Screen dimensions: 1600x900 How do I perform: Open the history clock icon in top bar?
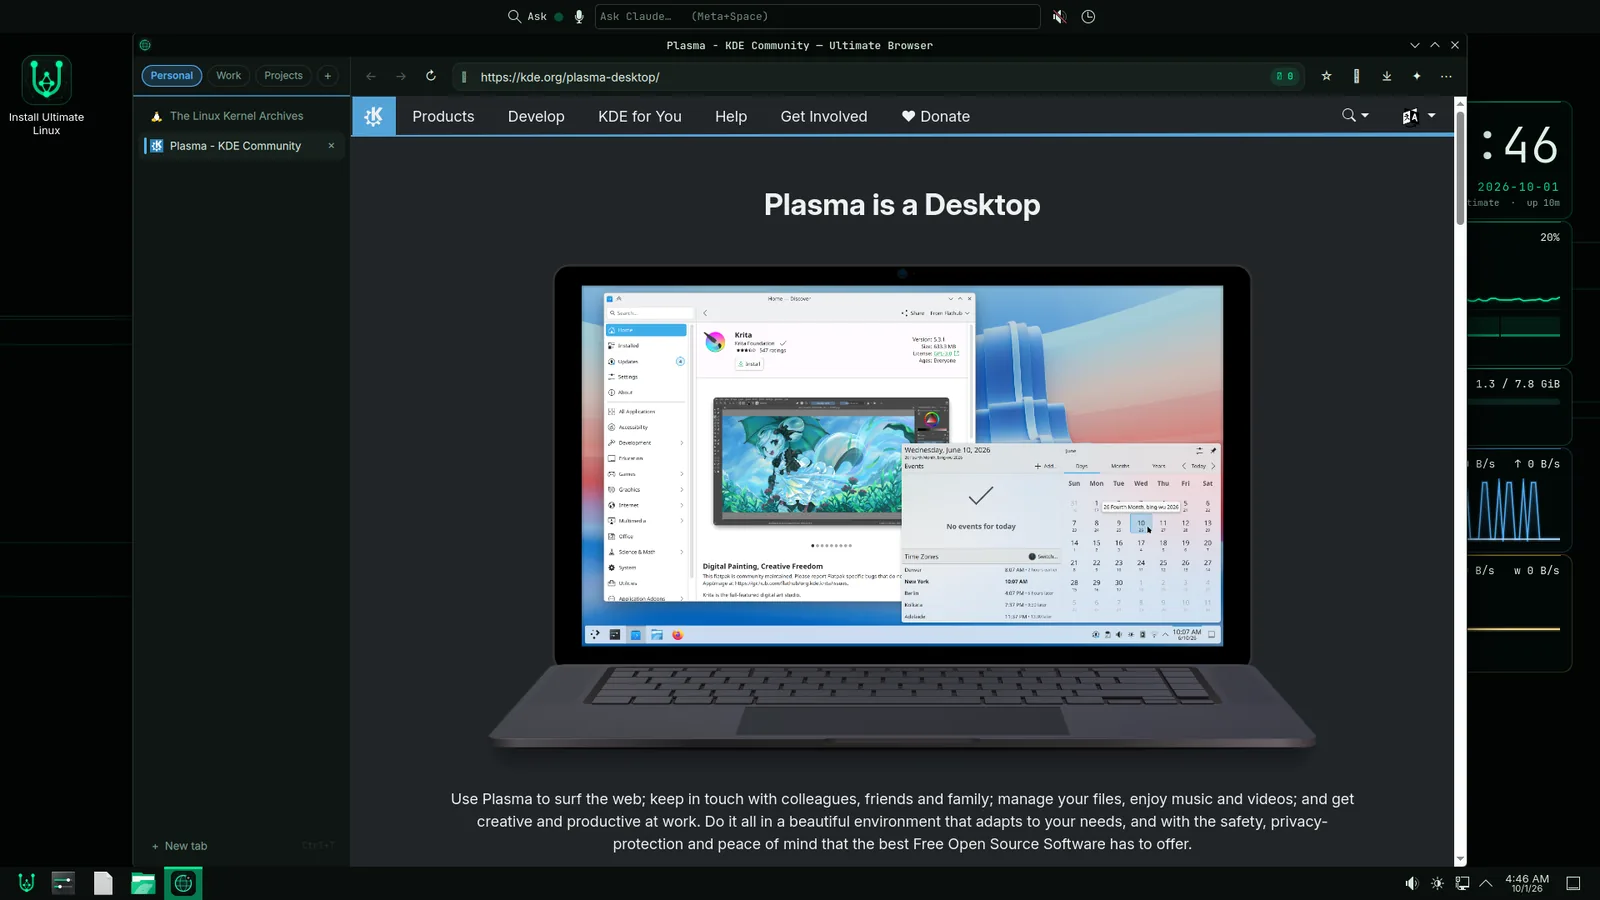click(1088, 16)
